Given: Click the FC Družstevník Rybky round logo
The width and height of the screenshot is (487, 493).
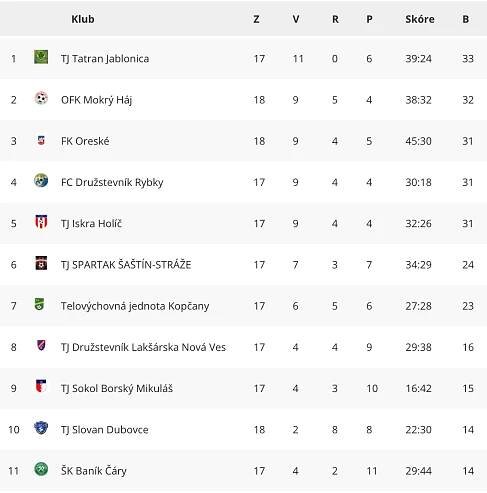Looking at the screenshot, I should tap(41, 181).
